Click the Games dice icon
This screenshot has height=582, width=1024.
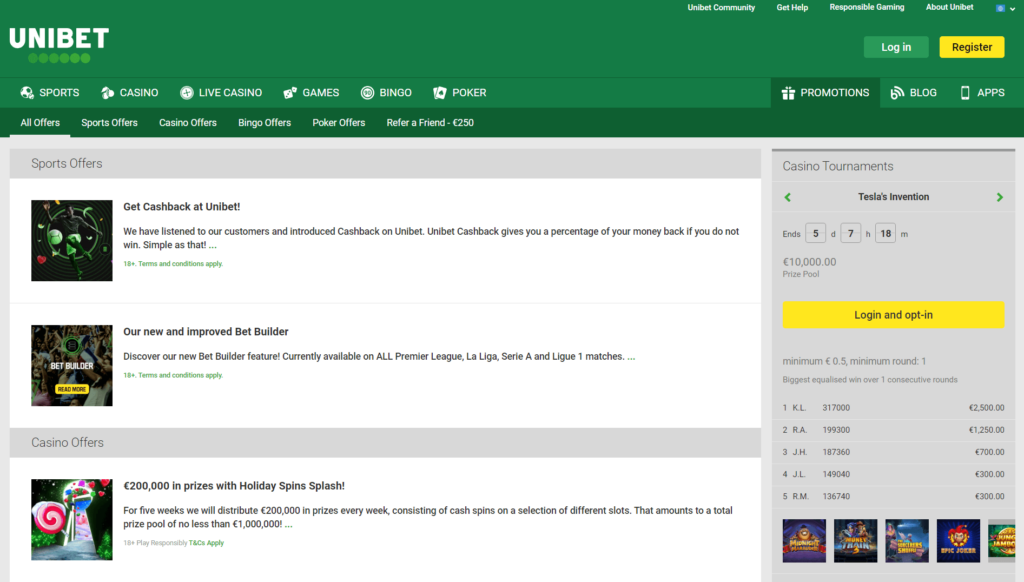pyautogui.click(x=290, y=93)
